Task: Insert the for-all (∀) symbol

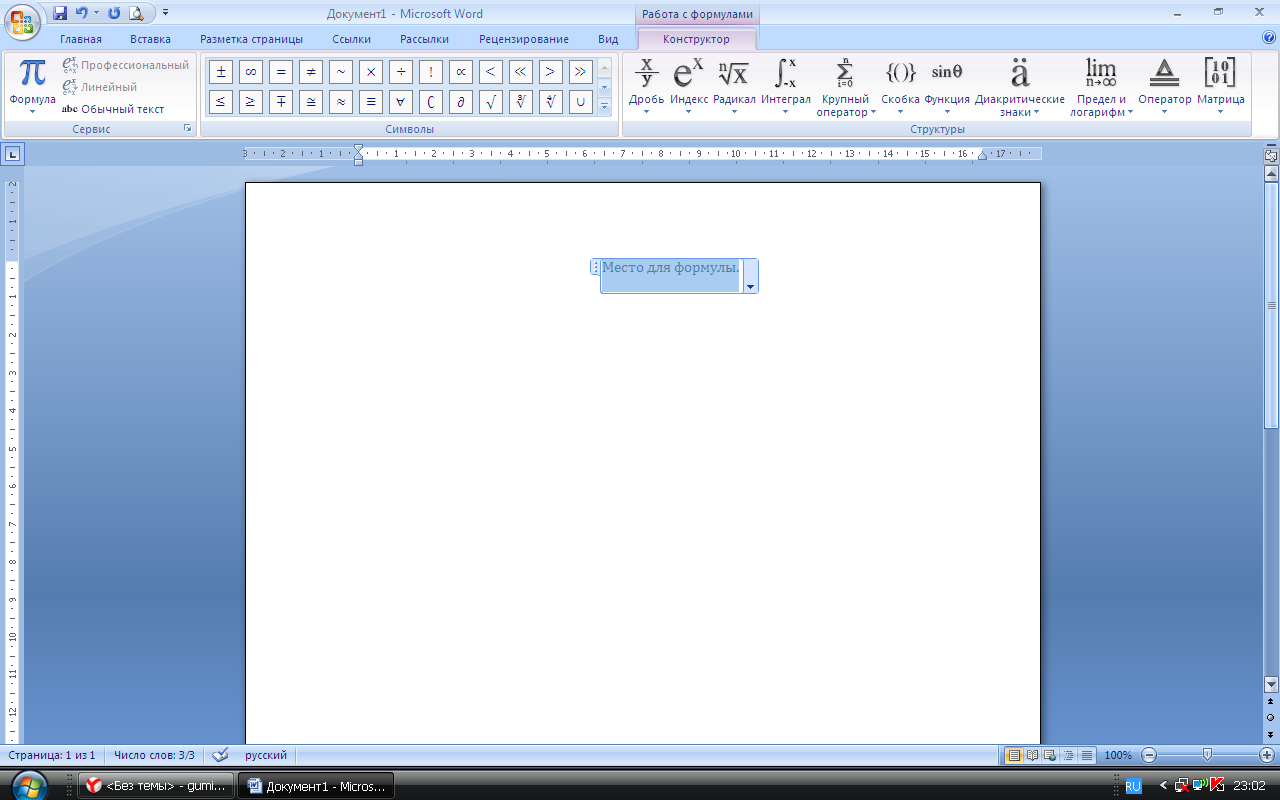Action: pyautogui.click(x=400, y=102)
